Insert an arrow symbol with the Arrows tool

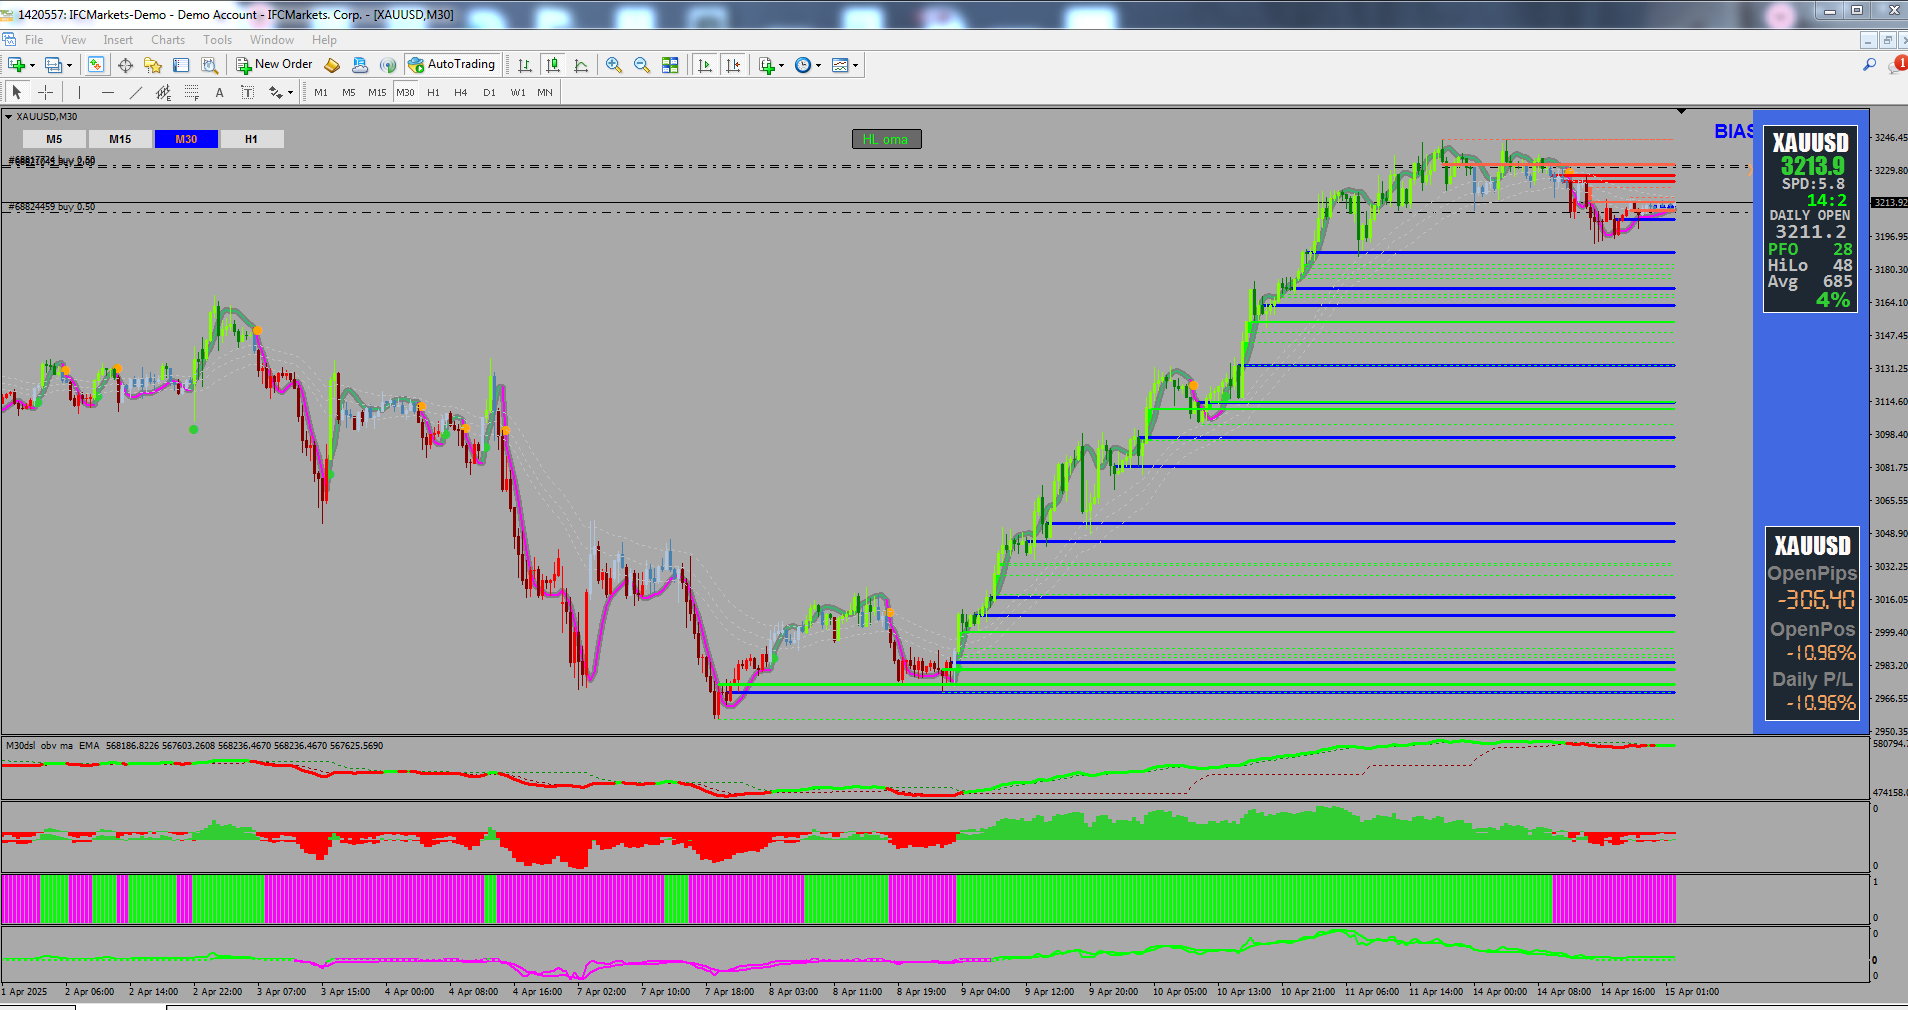[x=275, y=92]
